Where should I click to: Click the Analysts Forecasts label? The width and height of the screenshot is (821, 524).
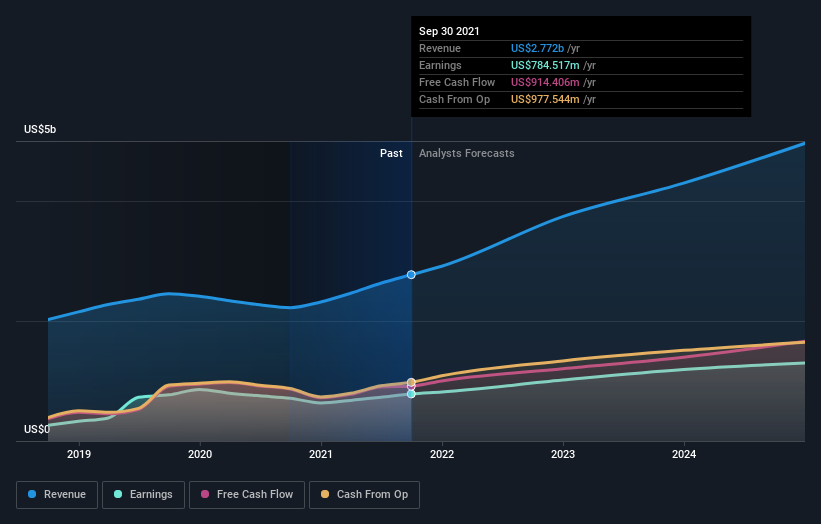(x=467, y=153)
